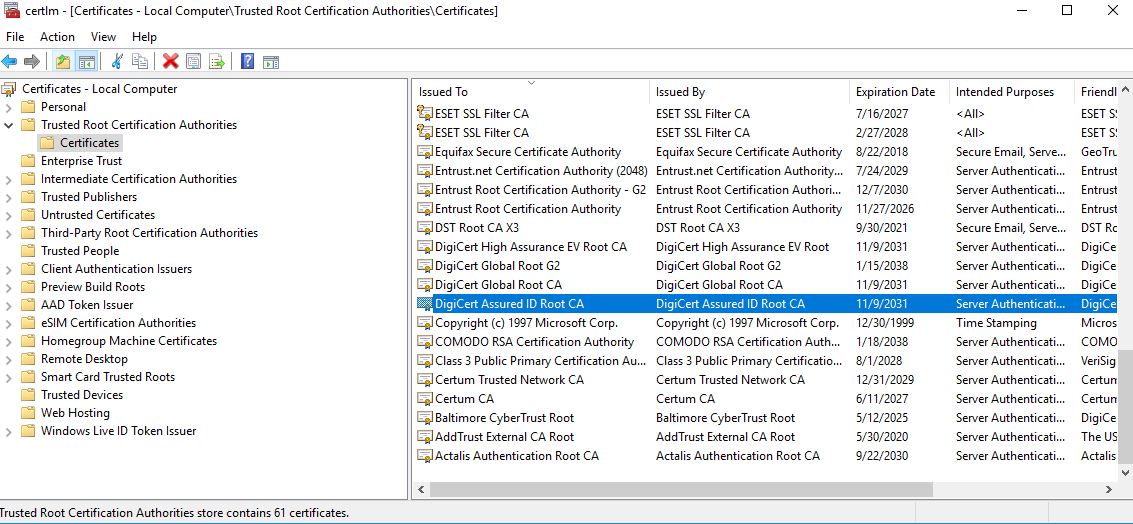Open the File menu

14,37
